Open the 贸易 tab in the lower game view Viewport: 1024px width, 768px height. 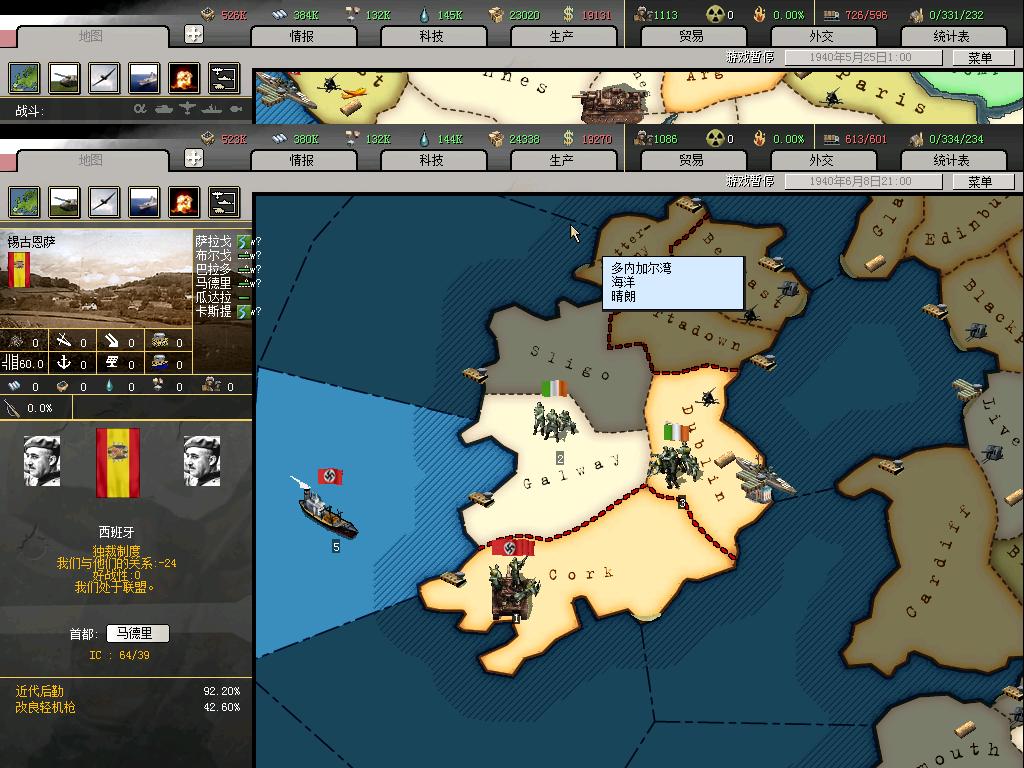click(692, 161)
